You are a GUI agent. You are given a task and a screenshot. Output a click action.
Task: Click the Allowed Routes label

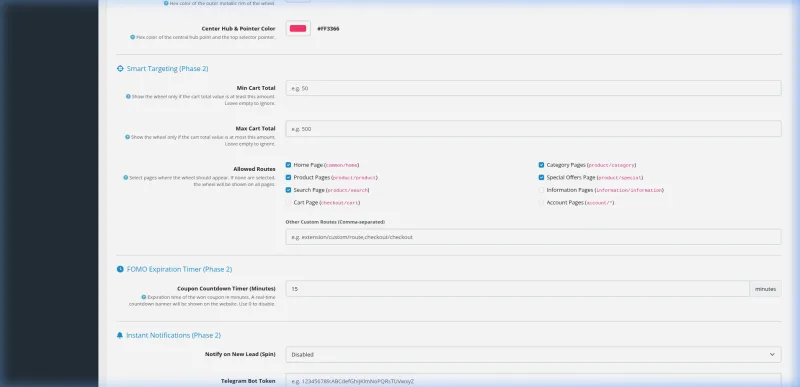coord(254,169)
